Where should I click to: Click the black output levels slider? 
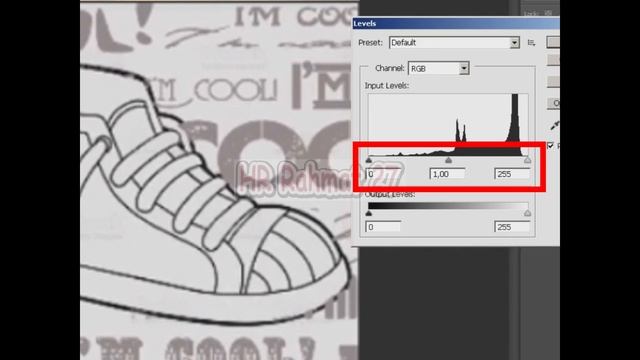pyautogui.click(x=369, y=213)
